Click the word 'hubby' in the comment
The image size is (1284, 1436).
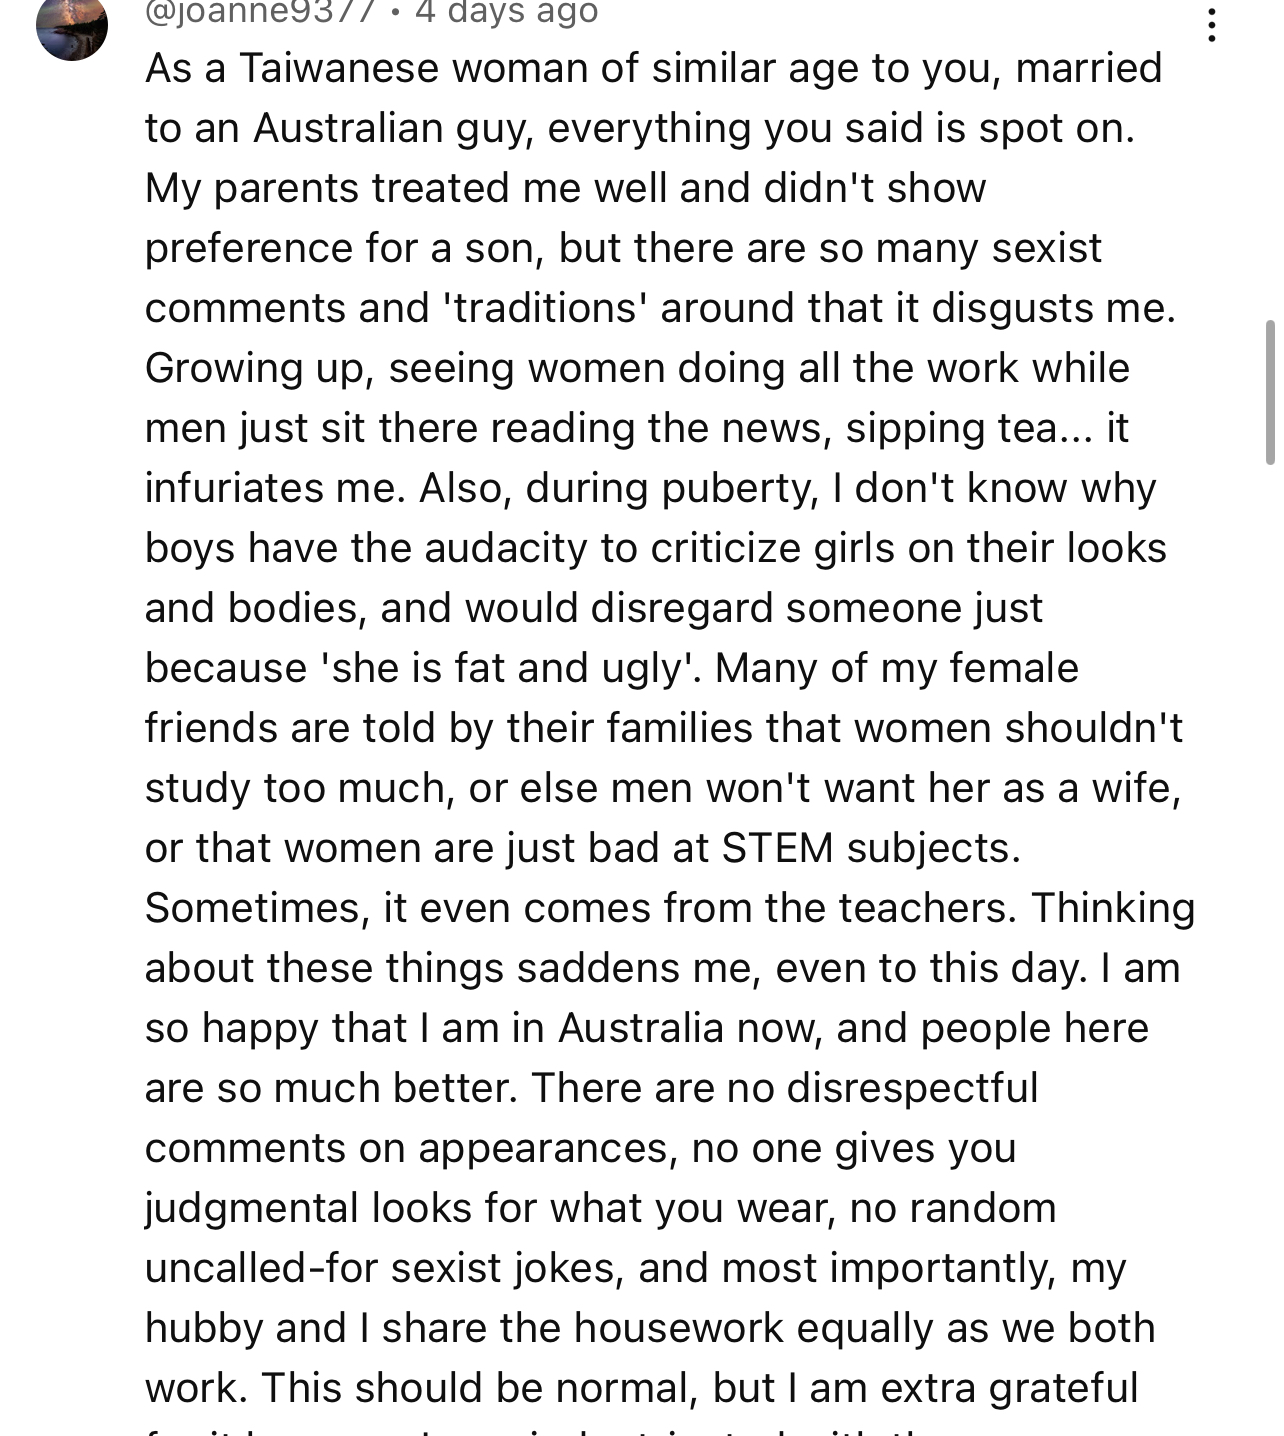pos(204,1329)
